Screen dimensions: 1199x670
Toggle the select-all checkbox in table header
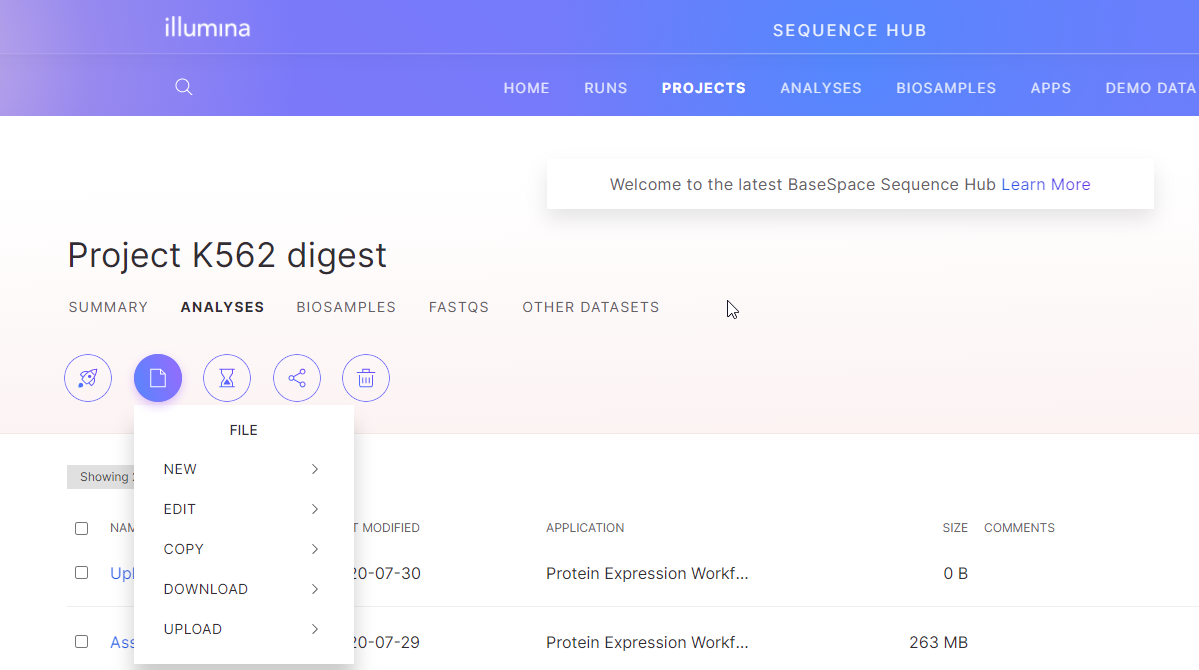coord(82,528)
